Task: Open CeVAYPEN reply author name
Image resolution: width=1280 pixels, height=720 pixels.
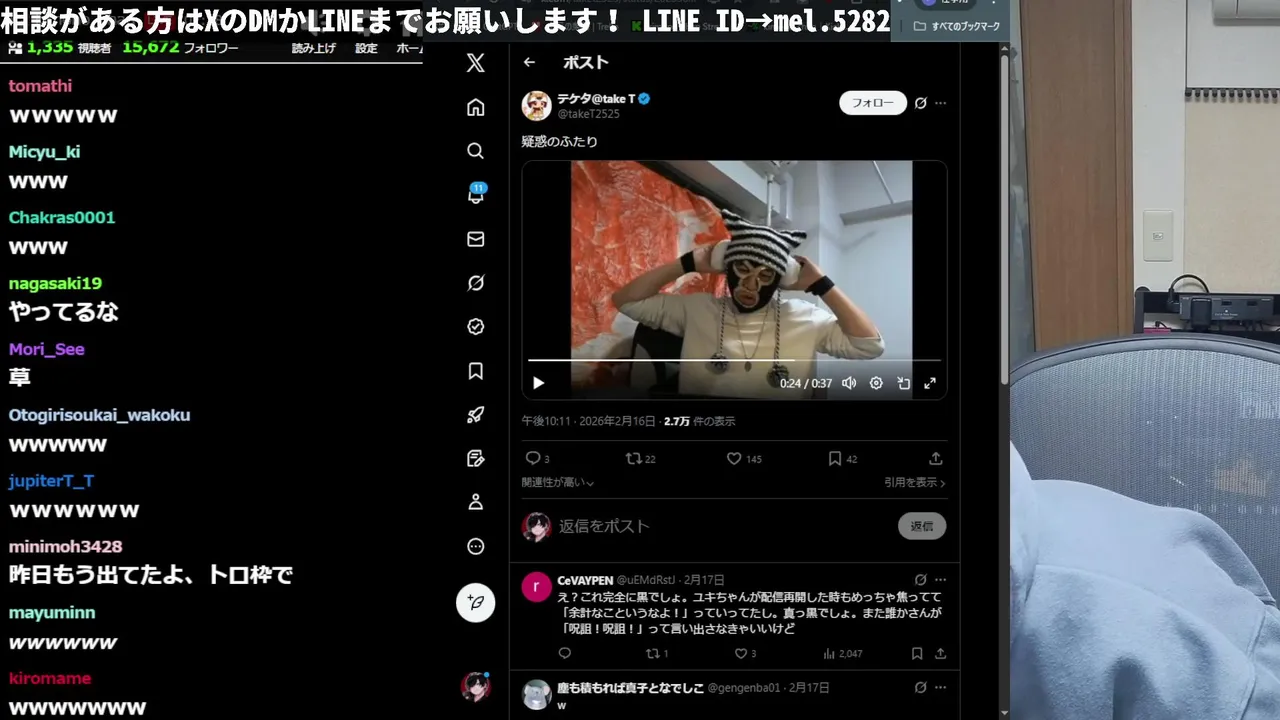Action: pyautogui.click(x=585, y=580)
